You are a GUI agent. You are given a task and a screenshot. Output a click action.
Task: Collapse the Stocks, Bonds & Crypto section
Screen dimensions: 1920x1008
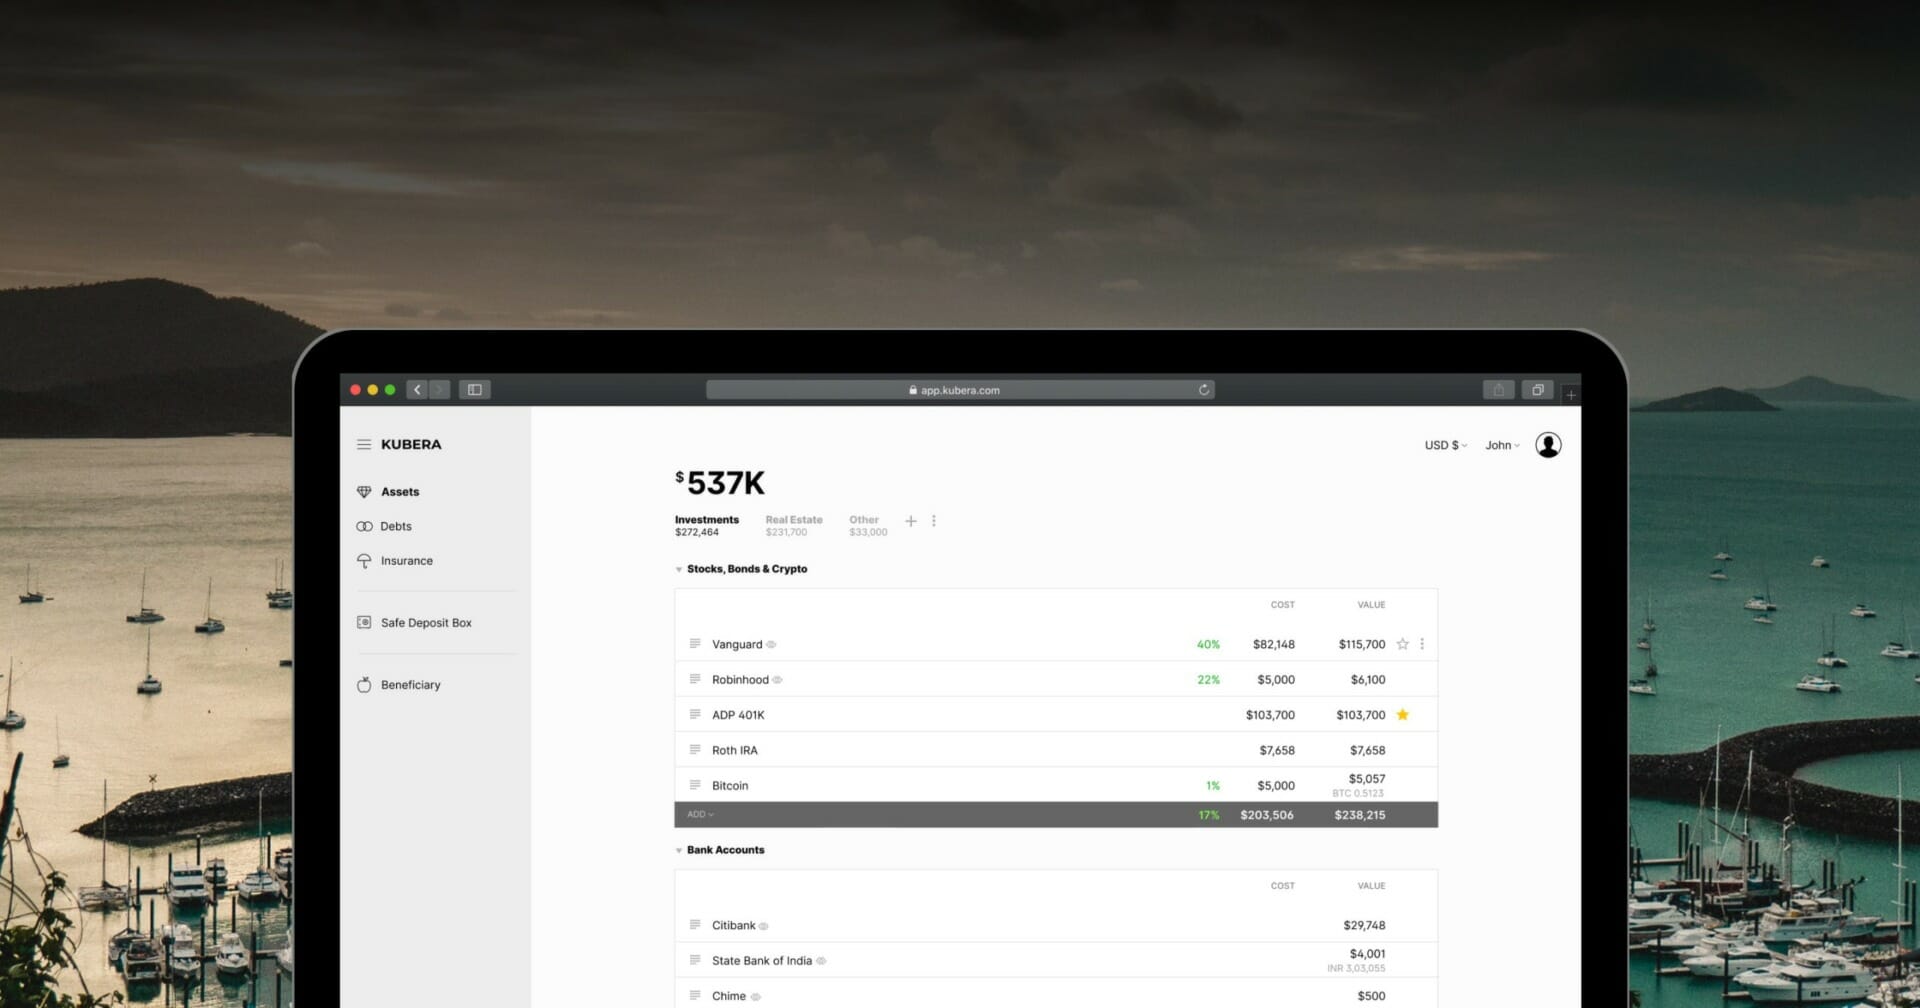point(678,569)
